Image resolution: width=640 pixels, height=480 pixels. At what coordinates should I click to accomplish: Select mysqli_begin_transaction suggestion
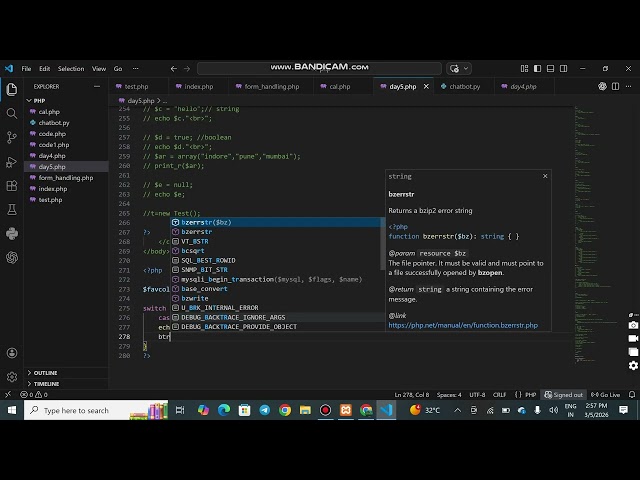tap(275, 279)
